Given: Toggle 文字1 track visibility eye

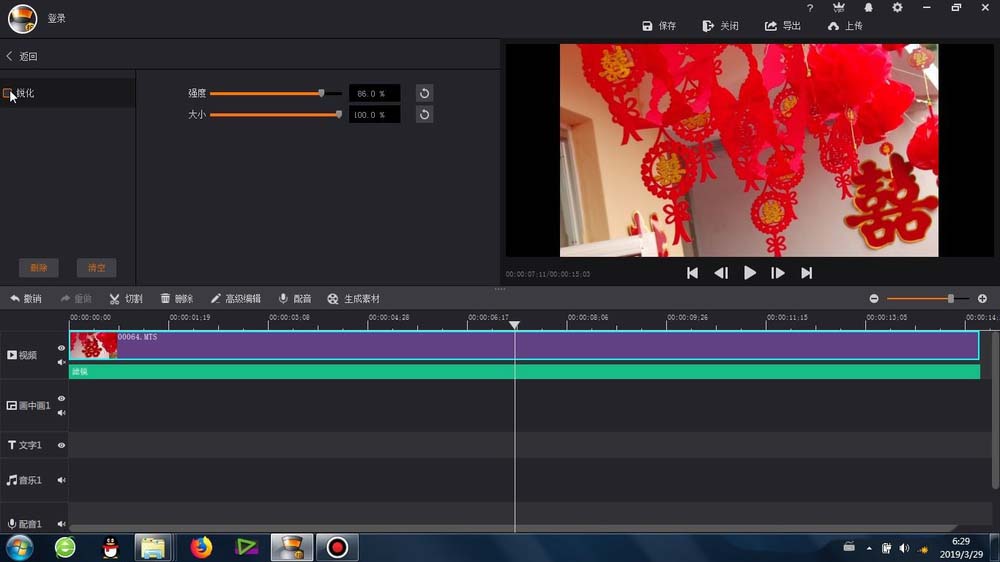Looking at the screenshot, I should pyautogui.click(x=61, y=445).
